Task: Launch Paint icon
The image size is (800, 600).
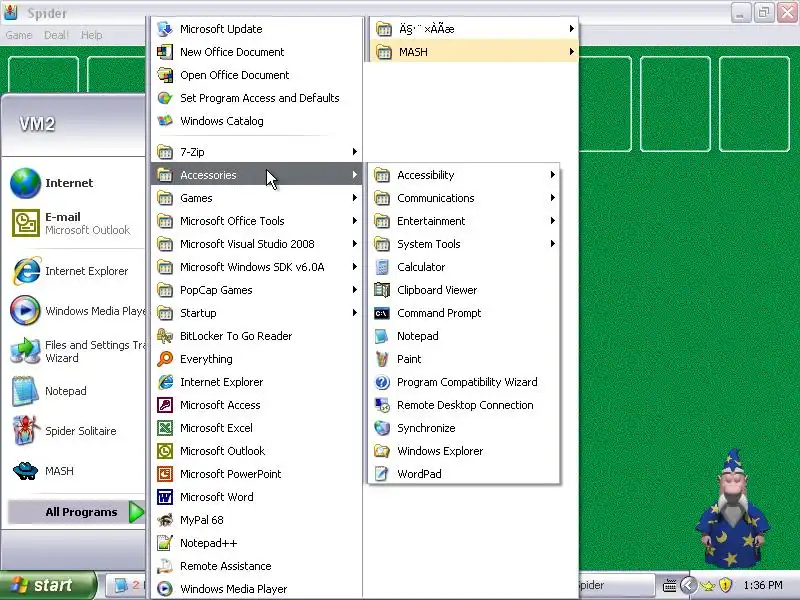Action: click(x=382, y=359)
